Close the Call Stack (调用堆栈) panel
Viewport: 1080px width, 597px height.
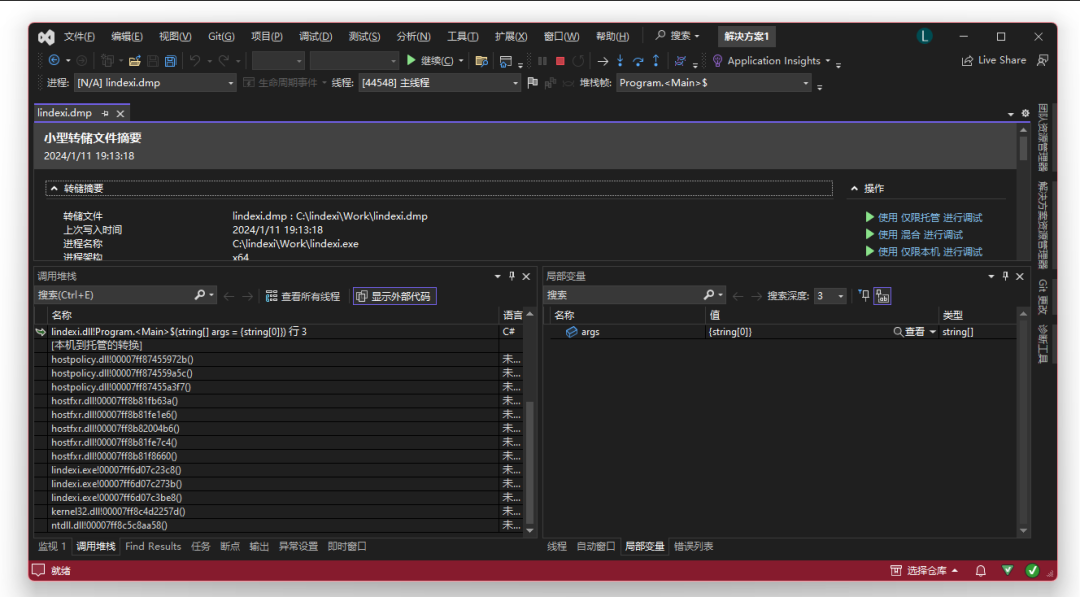pyautogui.click(x=526, y=276)
